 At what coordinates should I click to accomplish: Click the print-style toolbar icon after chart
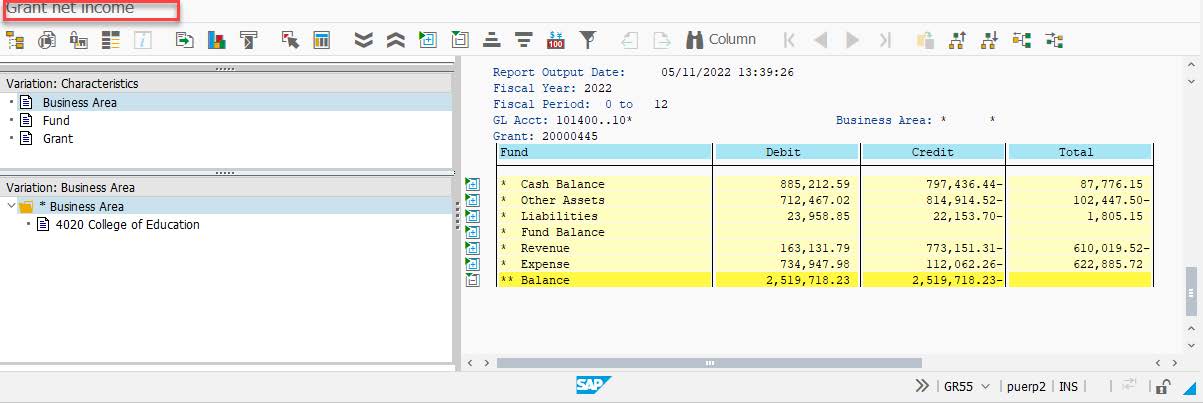tap(249, 40)
